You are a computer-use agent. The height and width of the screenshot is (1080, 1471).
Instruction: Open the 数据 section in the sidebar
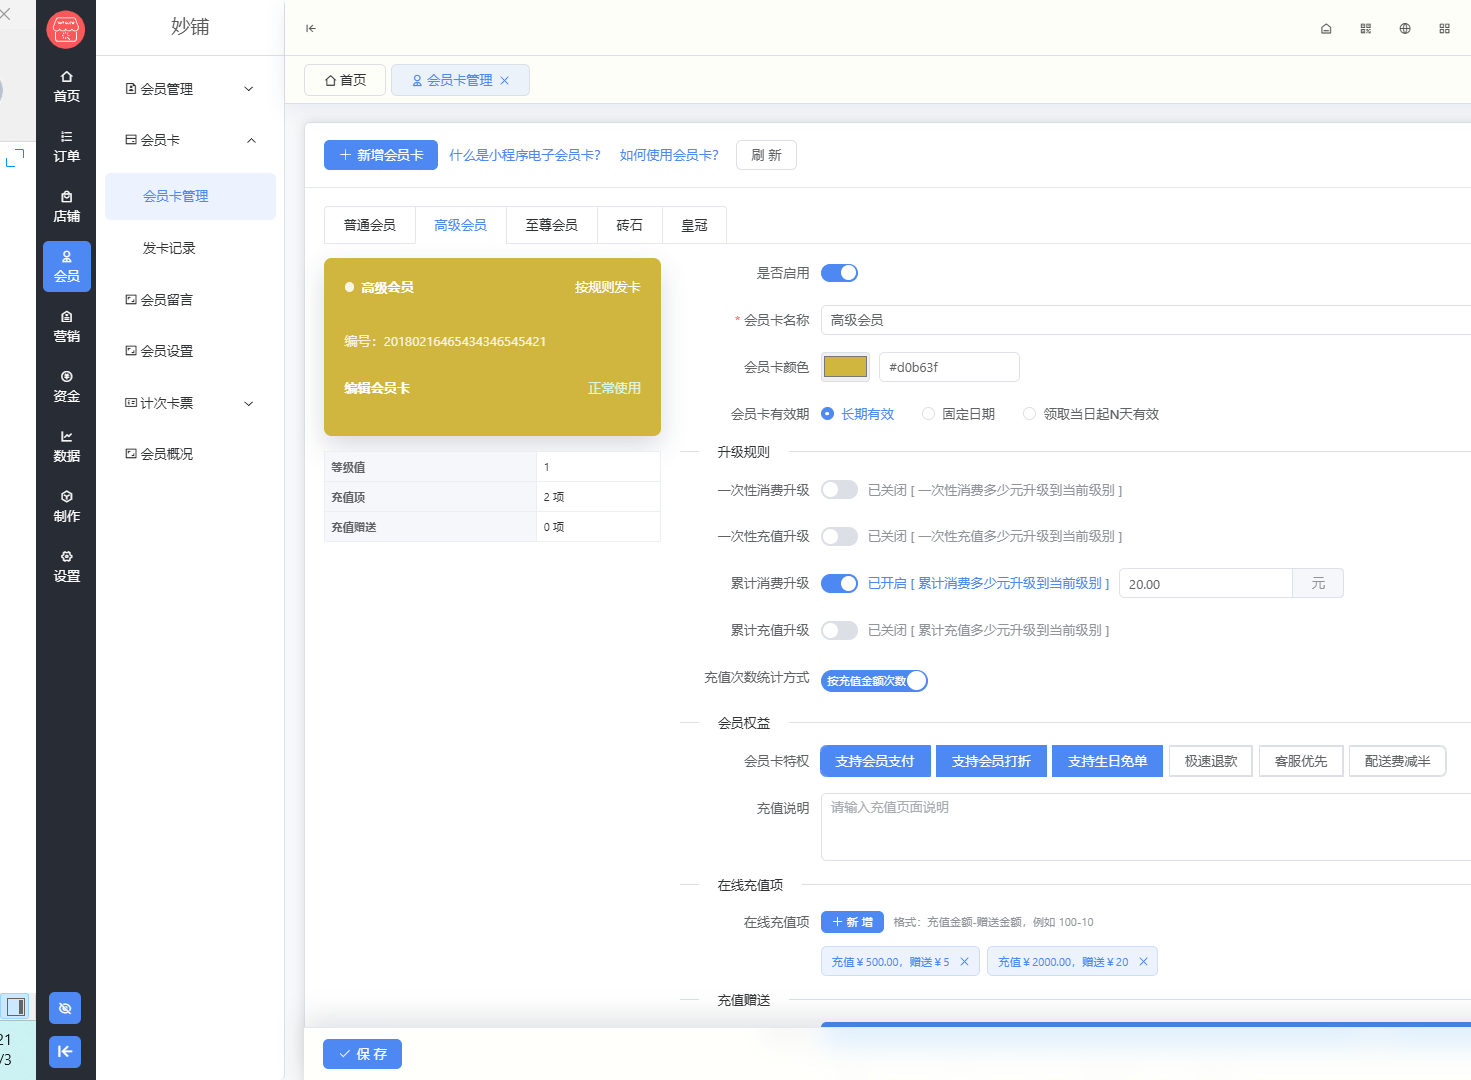click(67, 447)
